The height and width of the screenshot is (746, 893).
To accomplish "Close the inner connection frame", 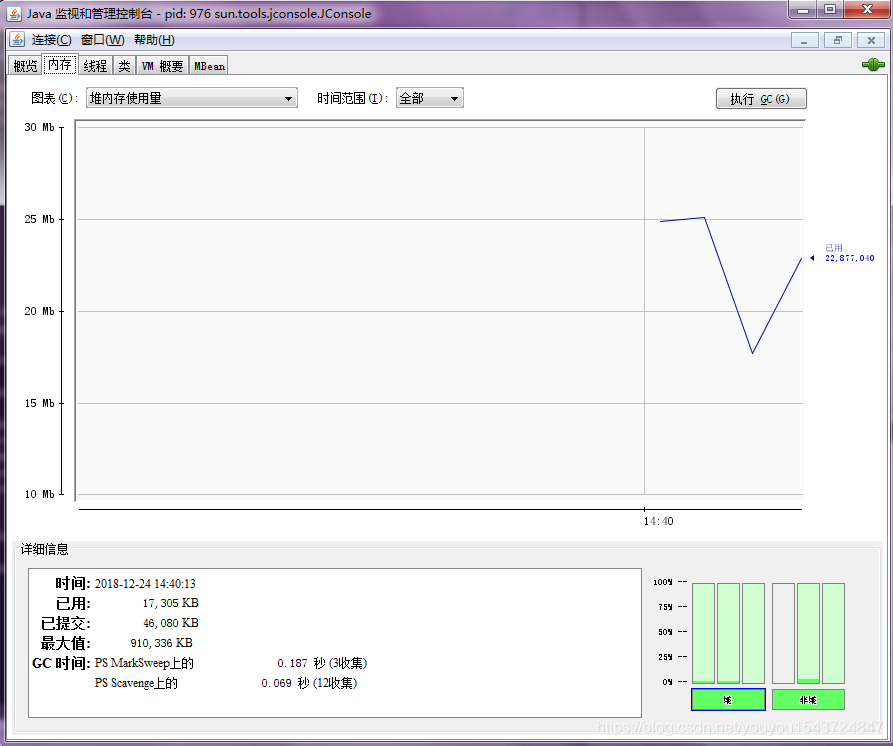I will (x=870, y=40).
